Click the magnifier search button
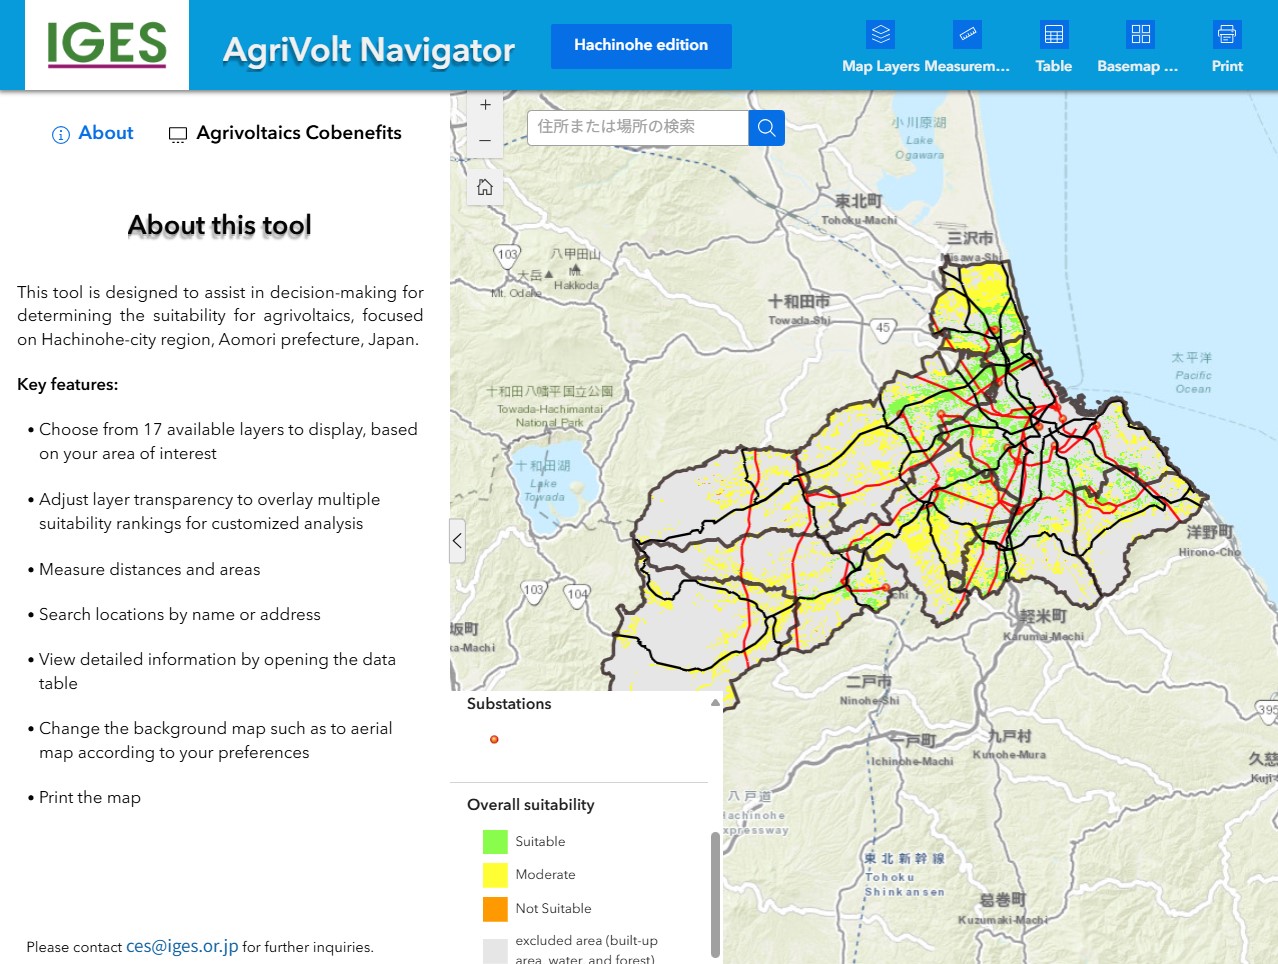The image size is (1278, 964). [766, 127]
